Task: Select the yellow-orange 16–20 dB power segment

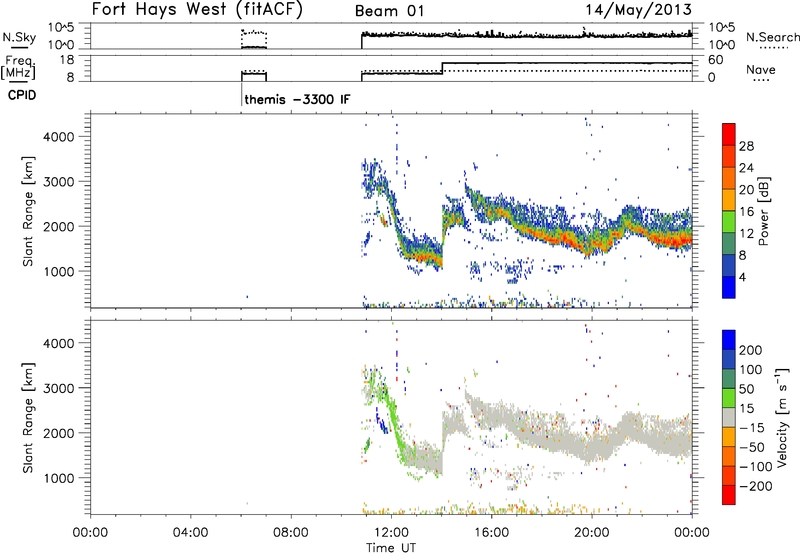Action: (729, 199)
